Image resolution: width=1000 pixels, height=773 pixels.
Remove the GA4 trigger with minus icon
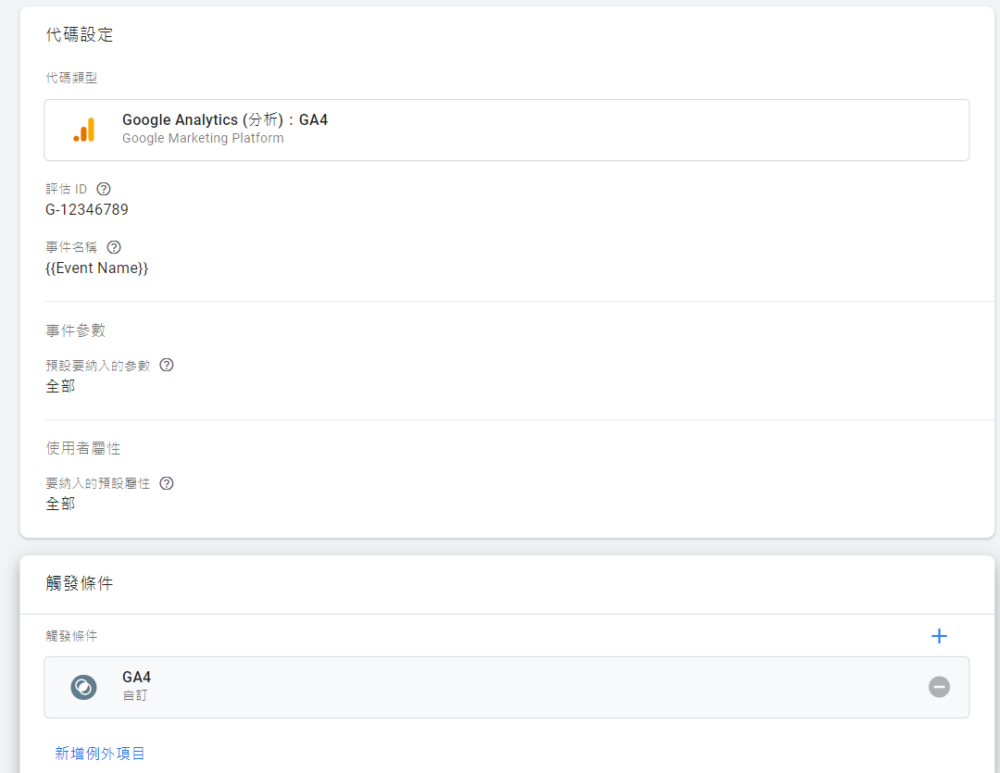click(x=939, y=687)
